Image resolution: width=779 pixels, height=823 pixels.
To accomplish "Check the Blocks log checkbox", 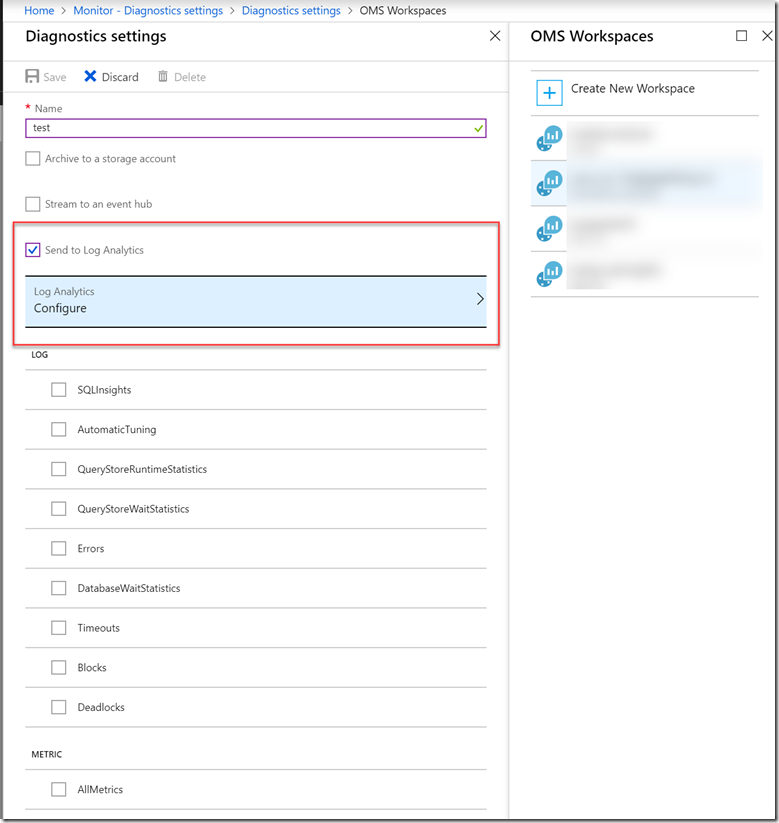I will (58, 668).
